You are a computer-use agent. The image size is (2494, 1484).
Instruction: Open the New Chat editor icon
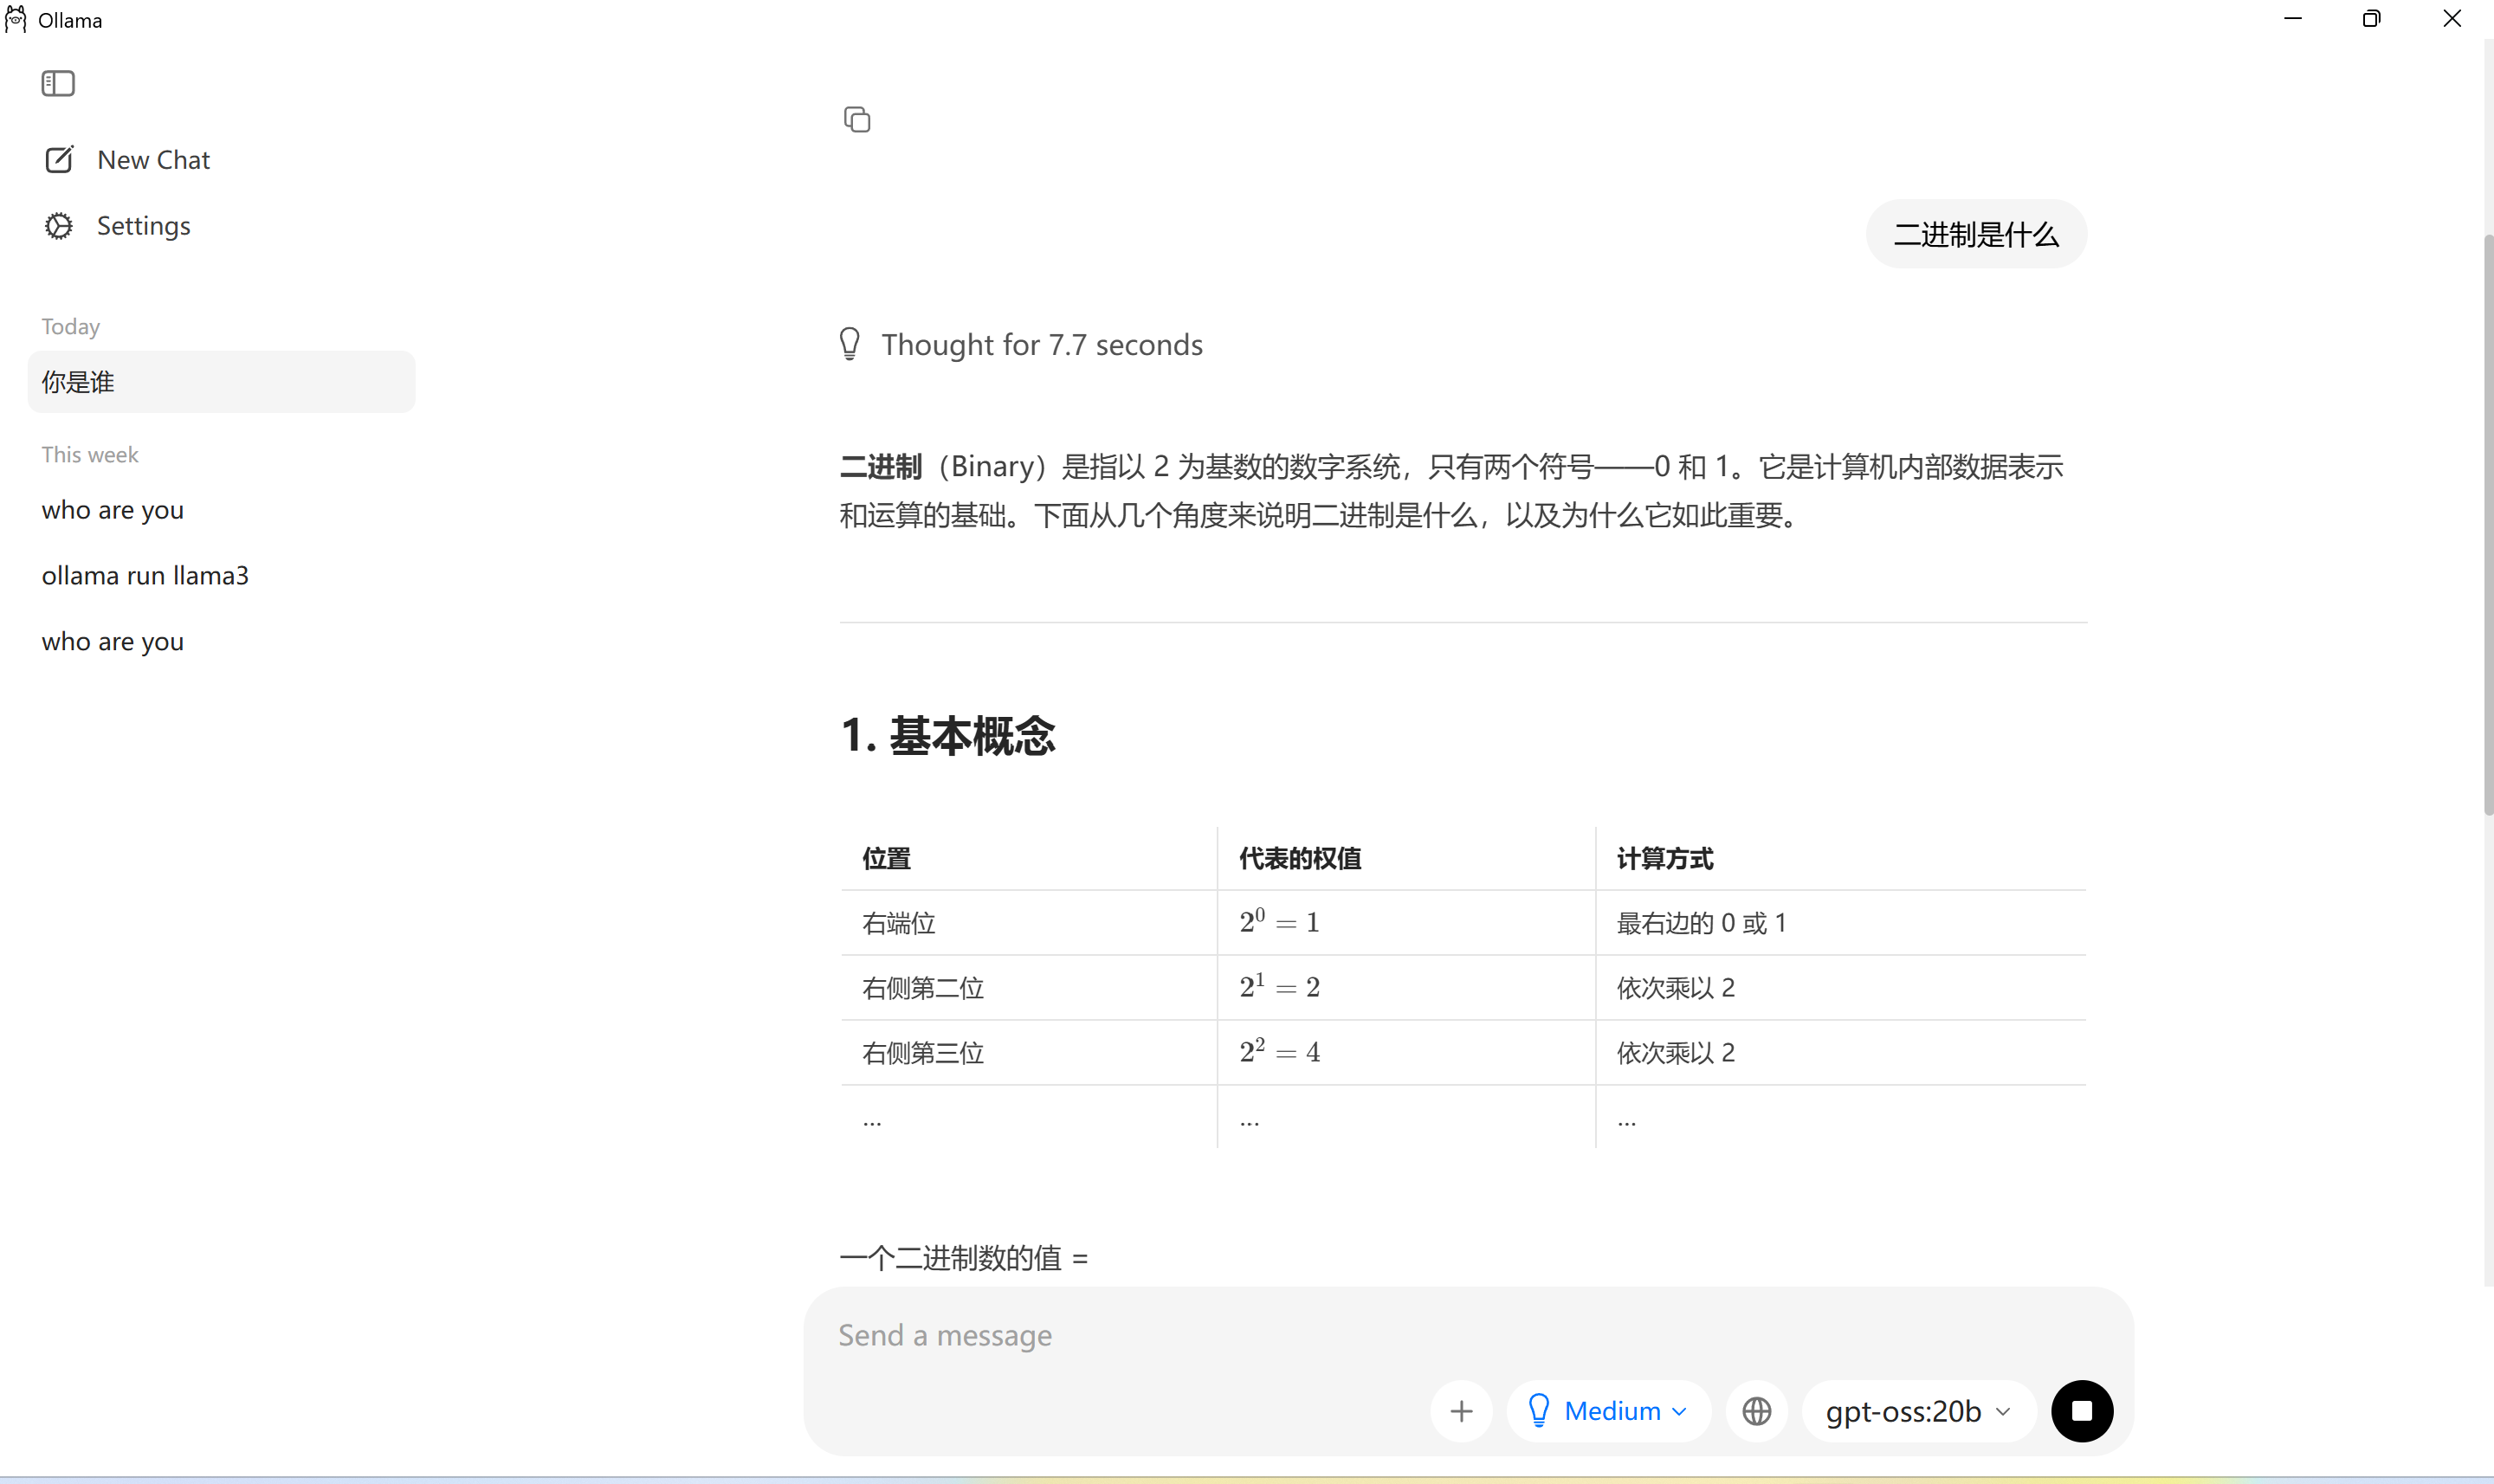pyautogui.click(x=60, y=159)
